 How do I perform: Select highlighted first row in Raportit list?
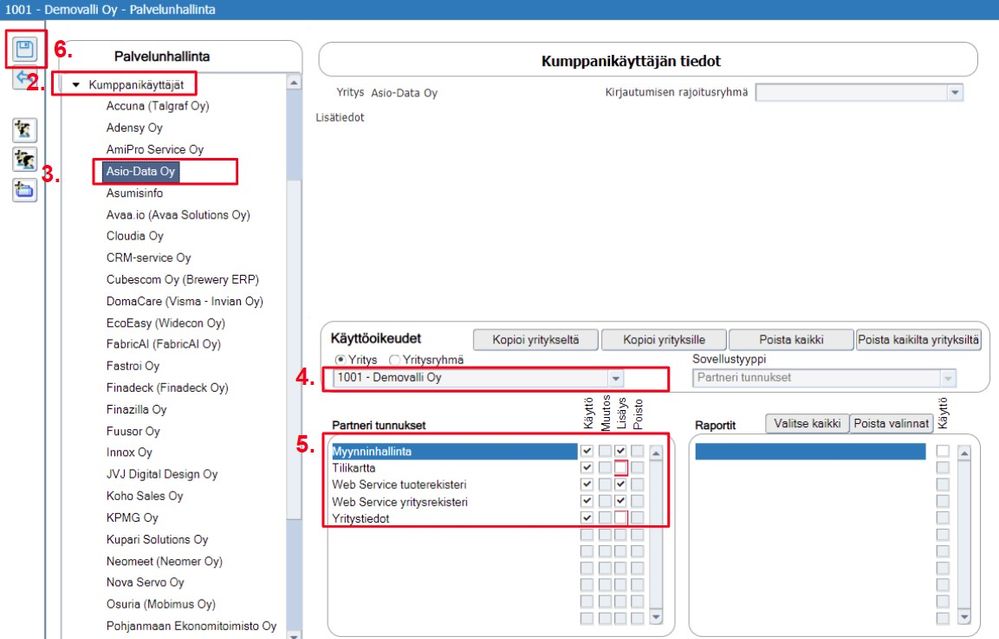tap(810, 452)
